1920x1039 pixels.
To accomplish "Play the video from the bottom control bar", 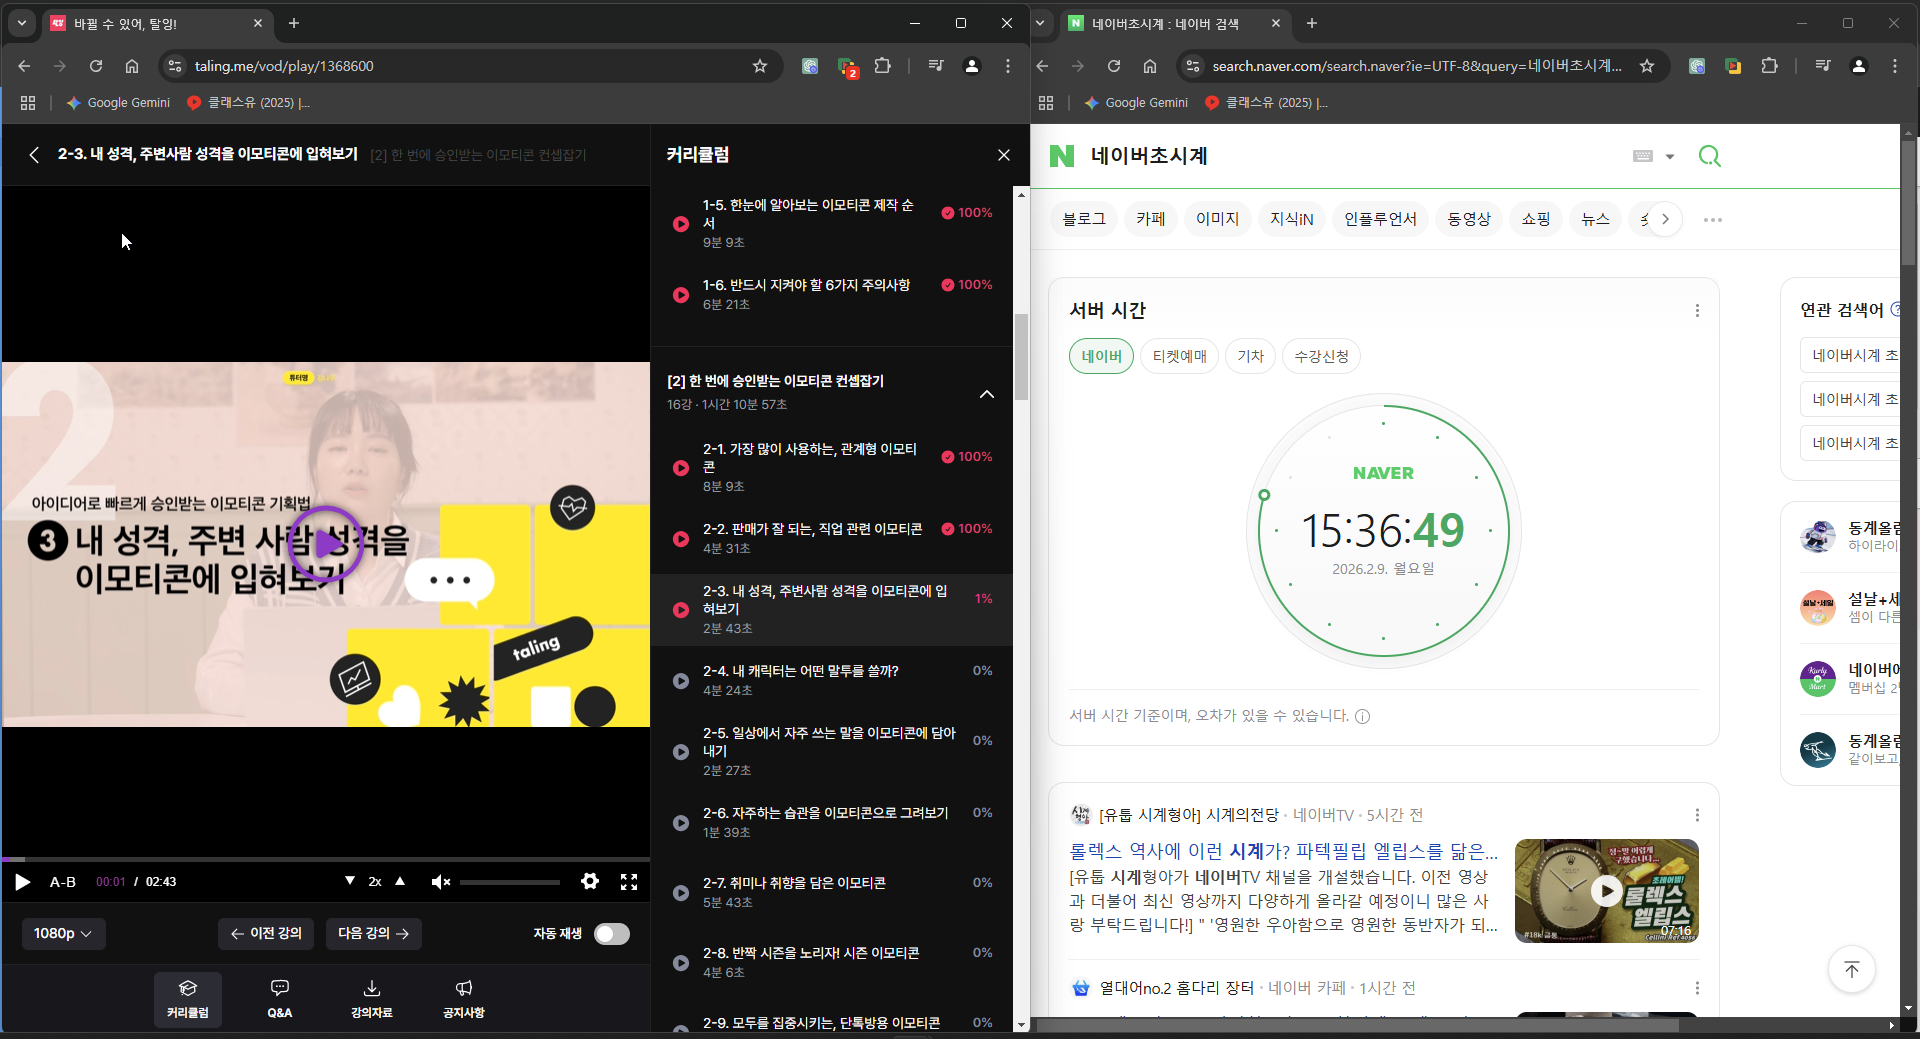I will coord(22,882).
